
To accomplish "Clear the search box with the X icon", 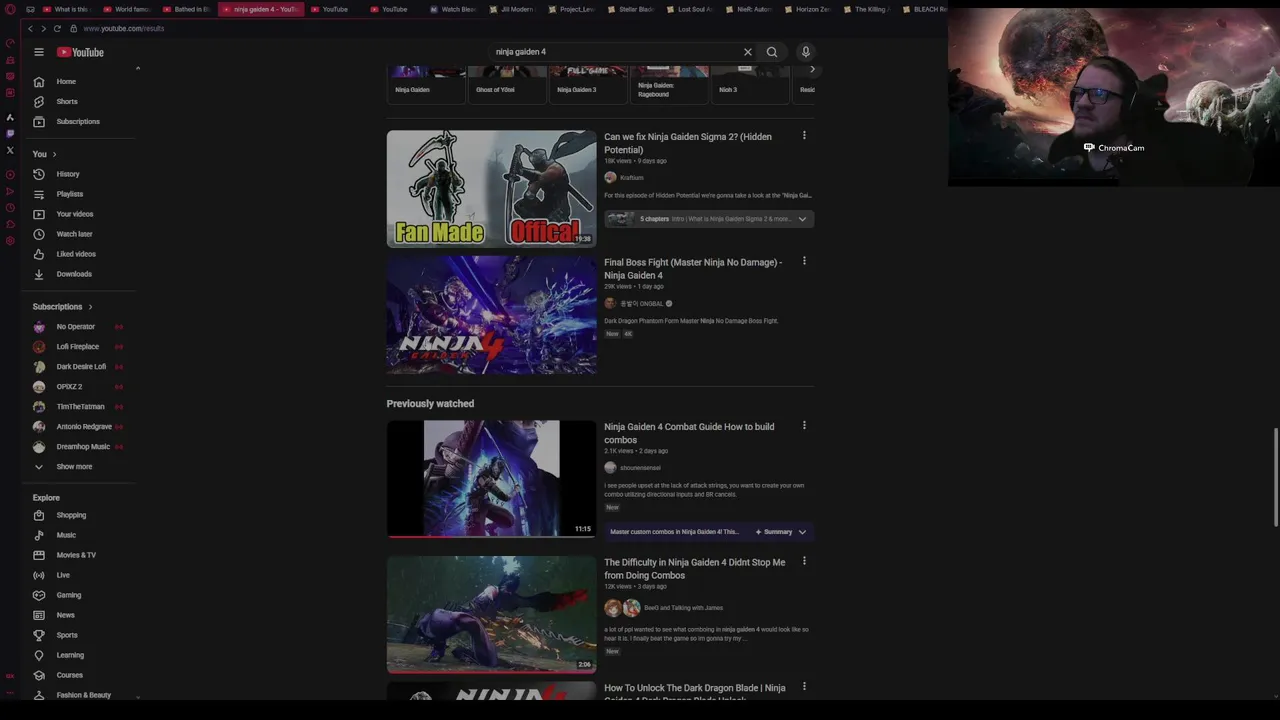I will pyautogui.click(x=747, y=52).
